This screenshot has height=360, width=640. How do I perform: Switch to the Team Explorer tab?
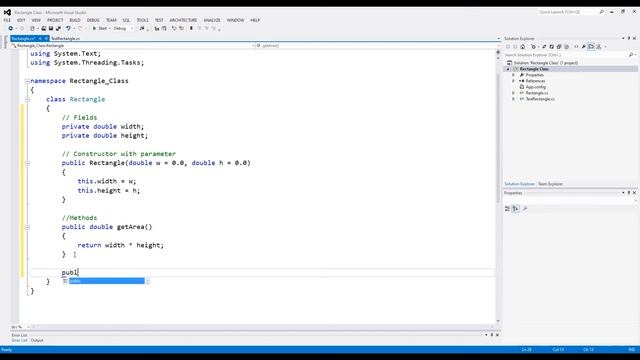click(550, 184)
